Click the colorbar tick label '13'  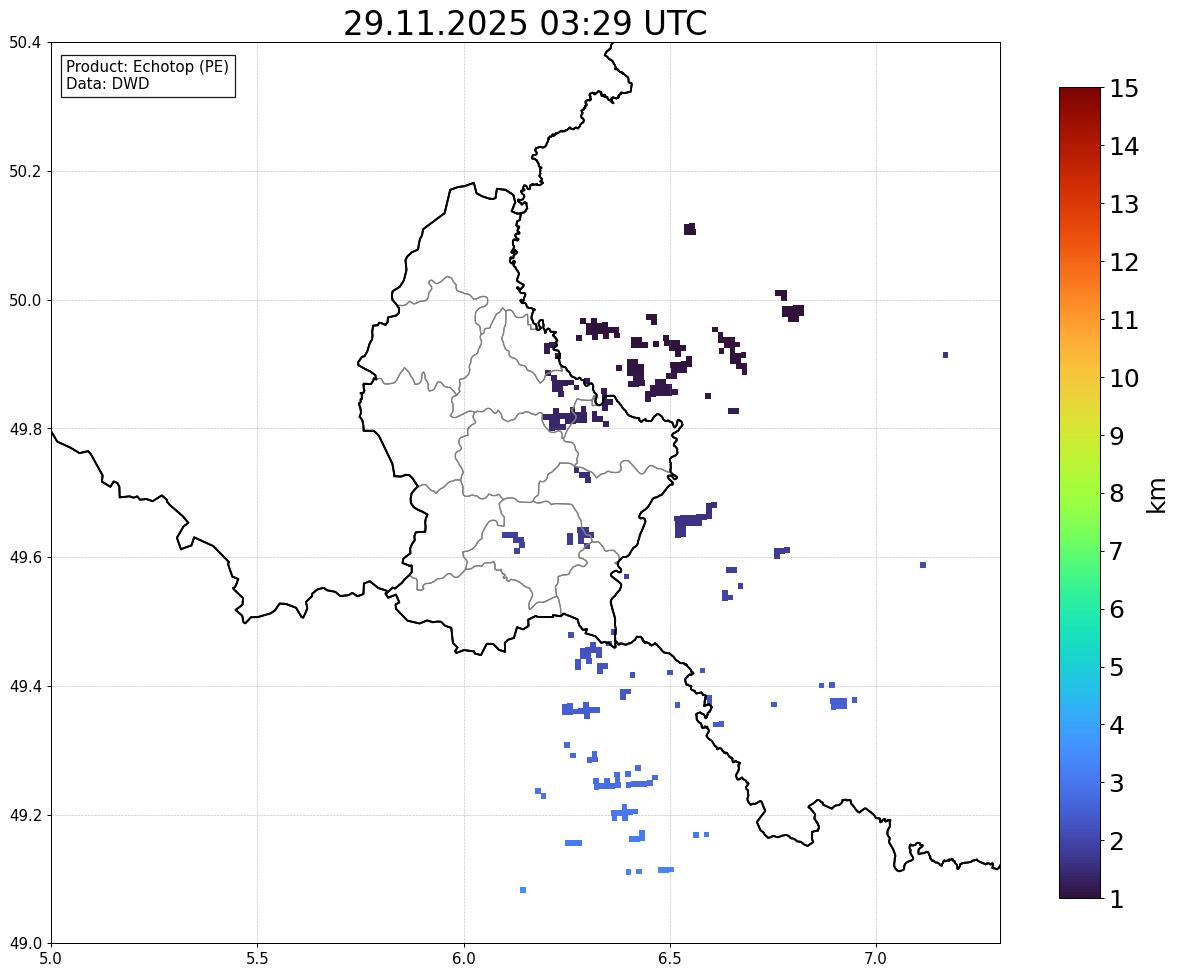1124,204
